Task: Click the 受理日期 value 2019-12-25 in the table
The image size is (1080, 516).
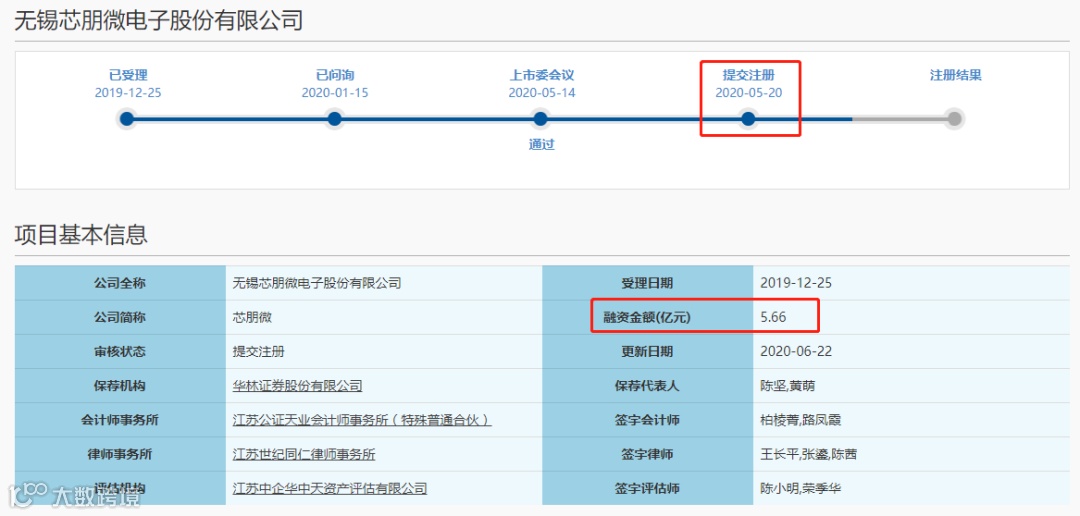Action: [796, 283]
